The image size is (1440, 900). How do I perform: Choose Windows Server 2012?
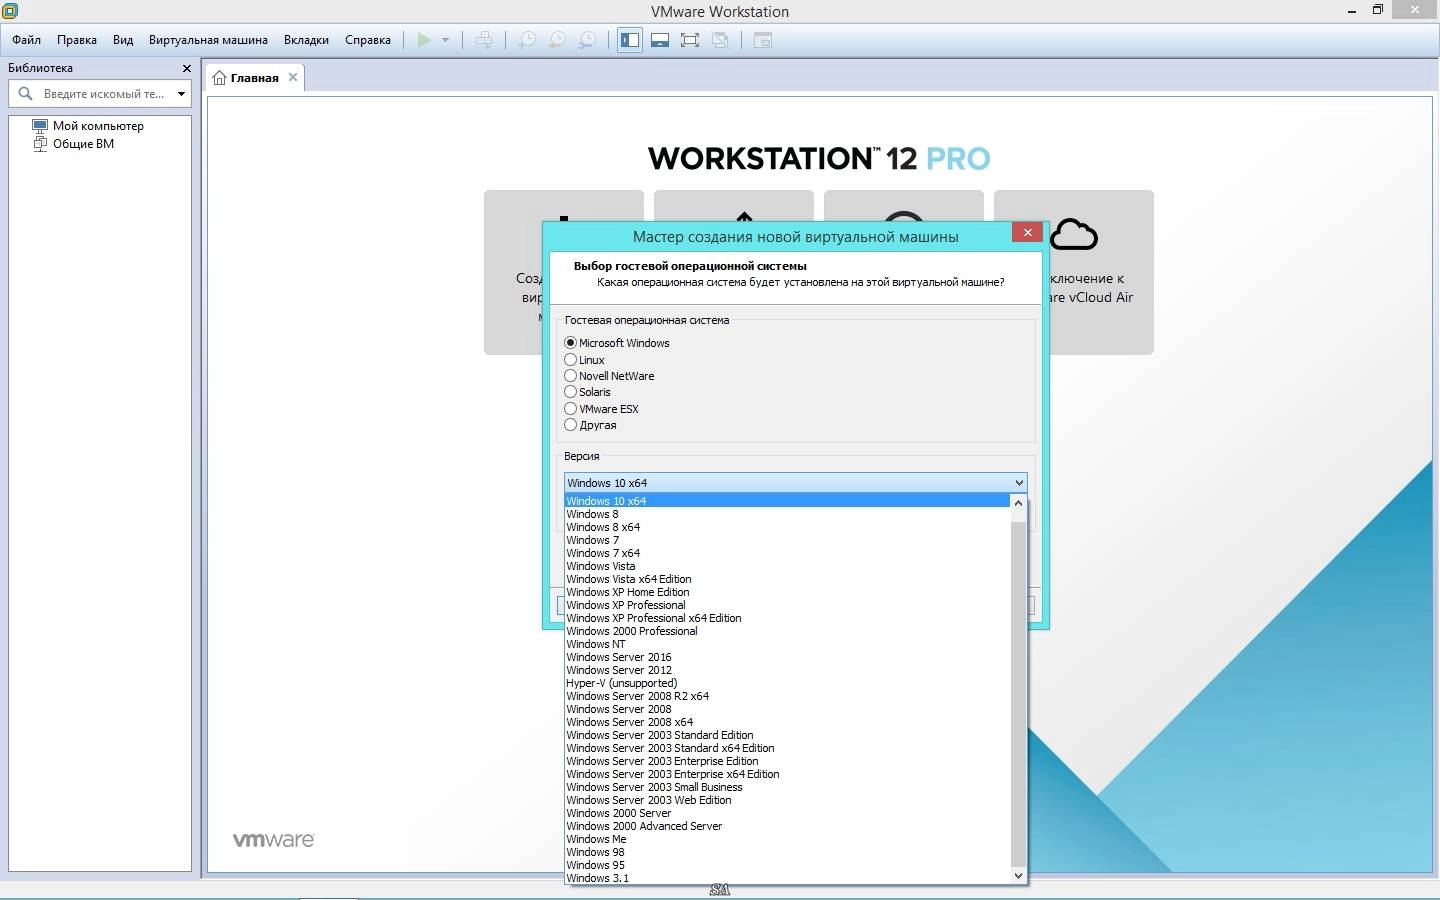coord(788,670)
